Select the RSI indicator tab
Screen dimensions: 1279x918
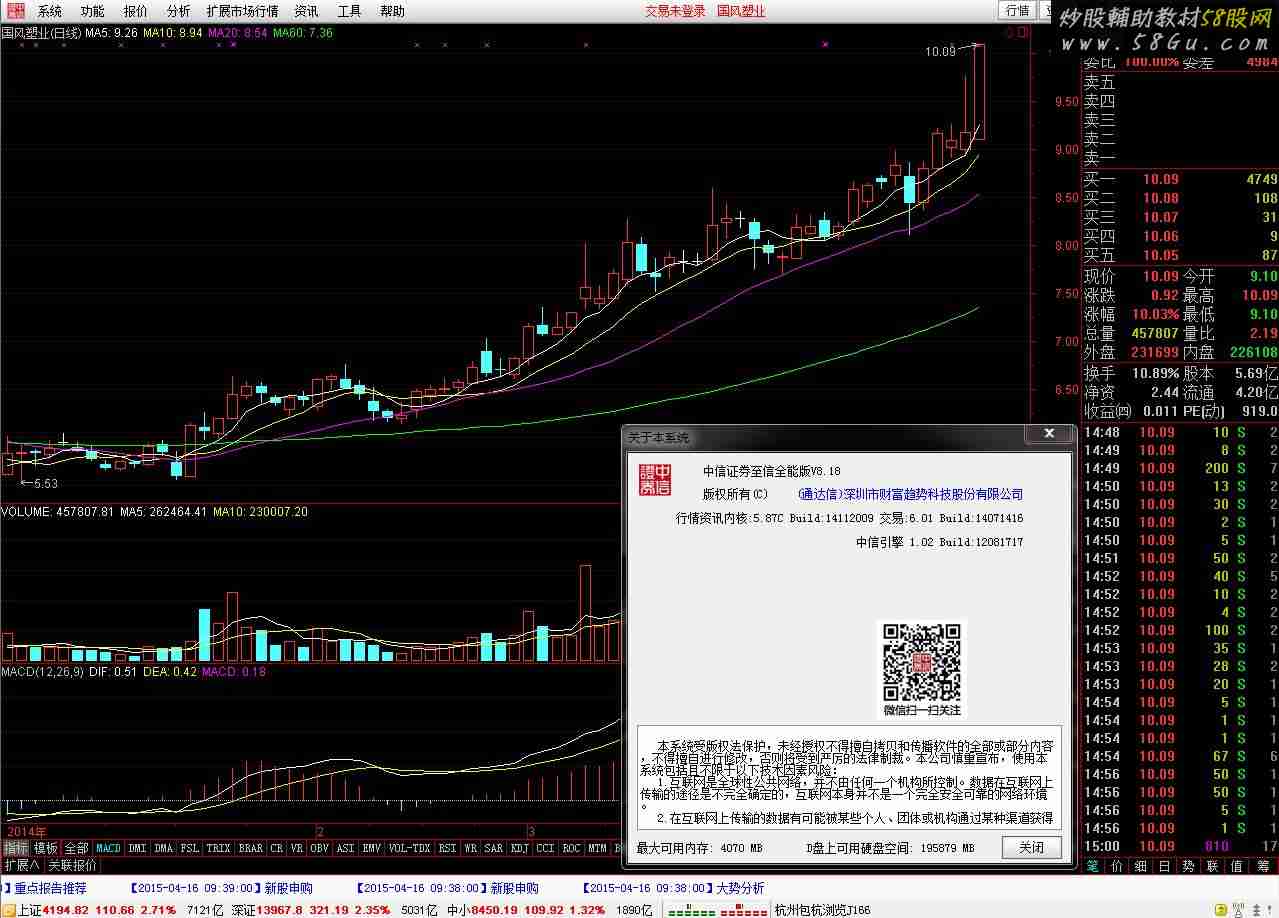coord(447,848)
